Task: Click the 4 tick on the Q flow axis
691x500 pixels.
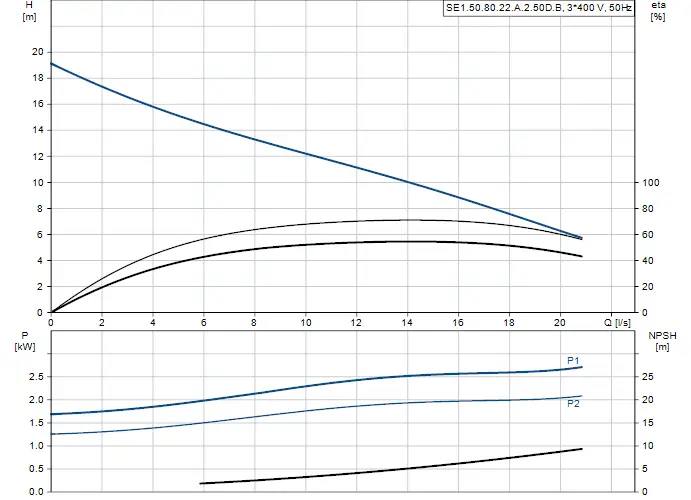Action: pos(153,322)
